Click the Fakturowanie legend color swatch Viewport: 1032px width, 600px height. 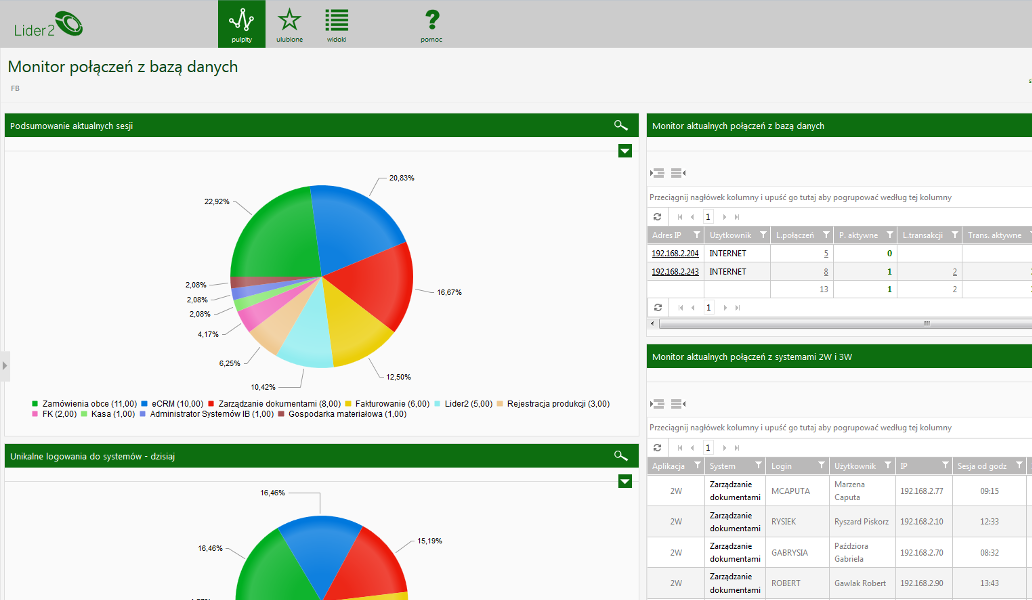[x=348, y=404]
